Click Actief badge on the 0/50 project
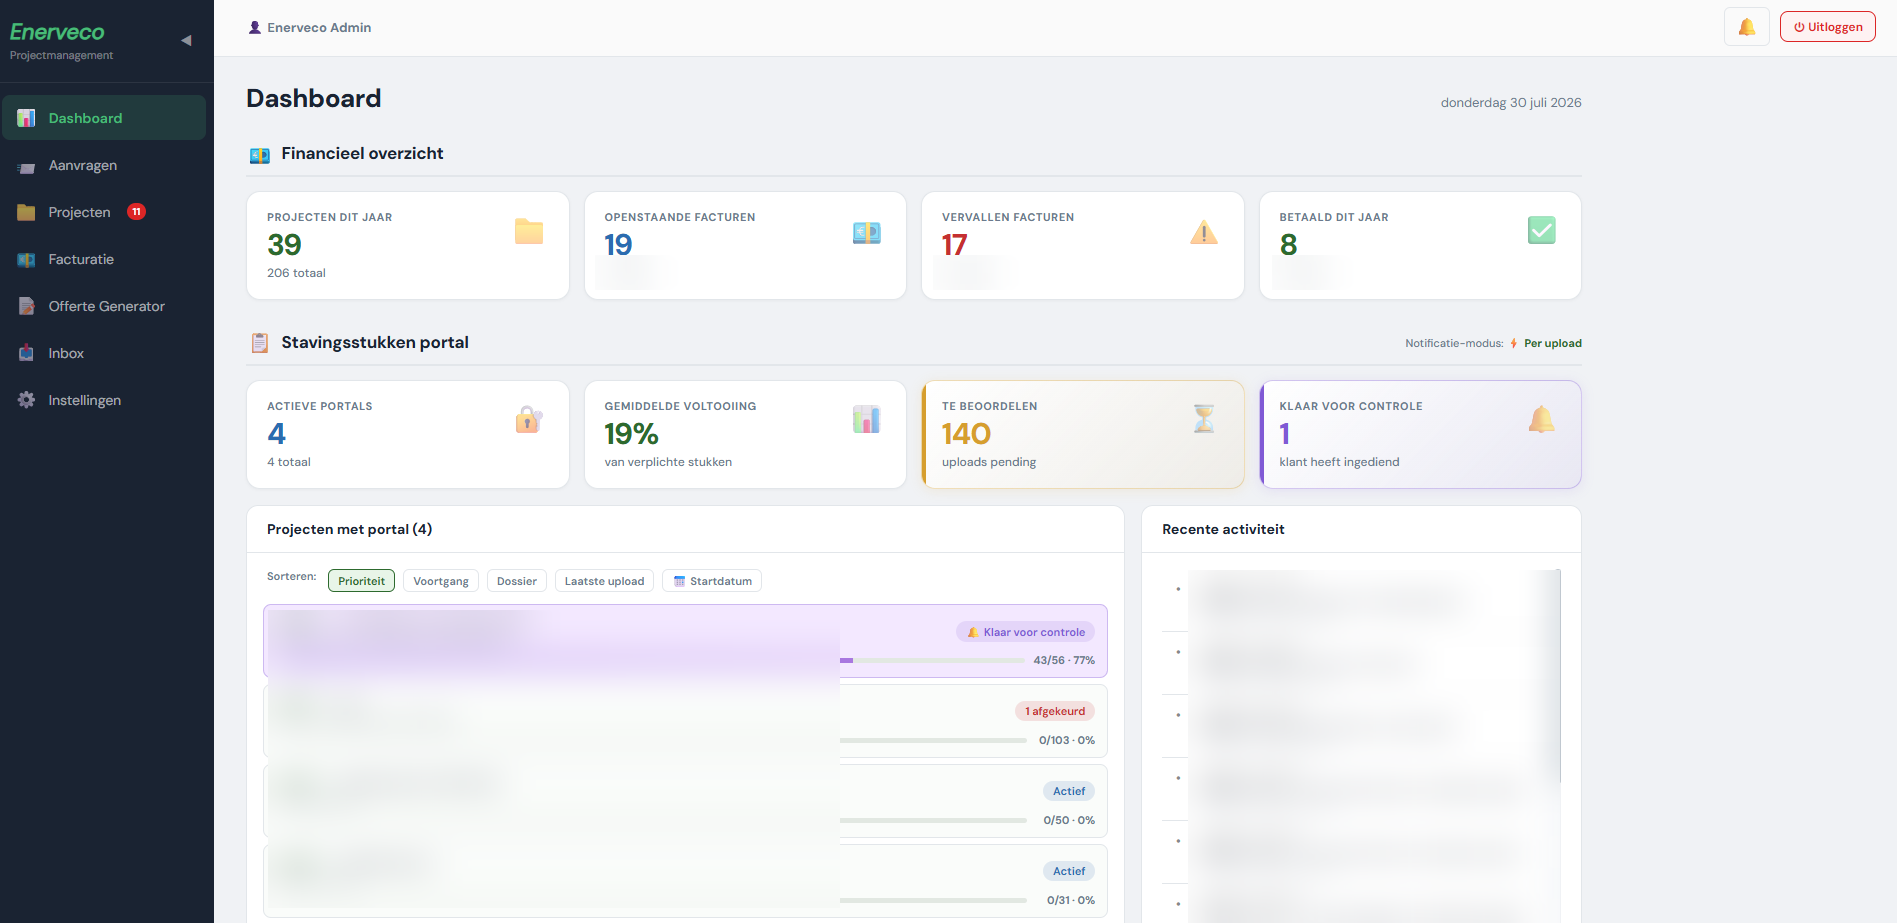 tap(1069, 791)
